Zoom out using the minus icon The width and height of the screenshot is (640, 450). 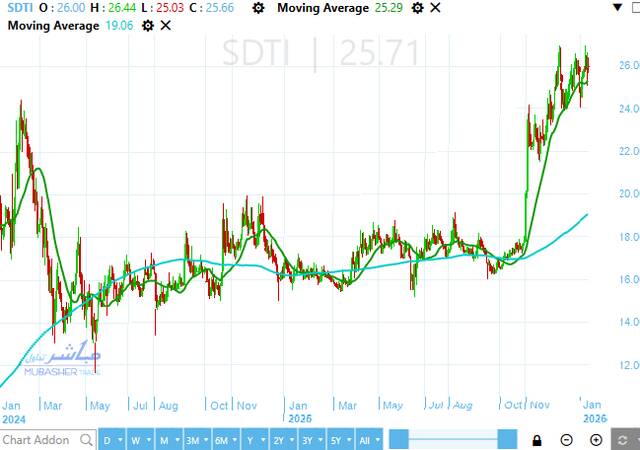click(566, 439)
